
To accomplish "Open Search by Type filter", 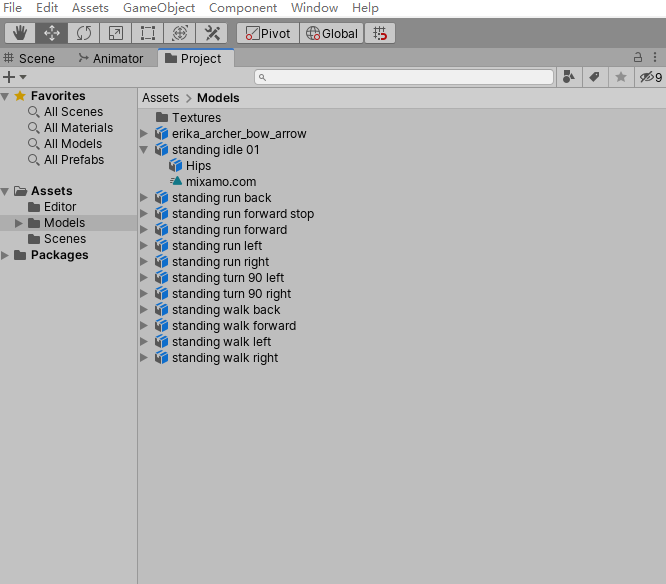I will (569, 77).
